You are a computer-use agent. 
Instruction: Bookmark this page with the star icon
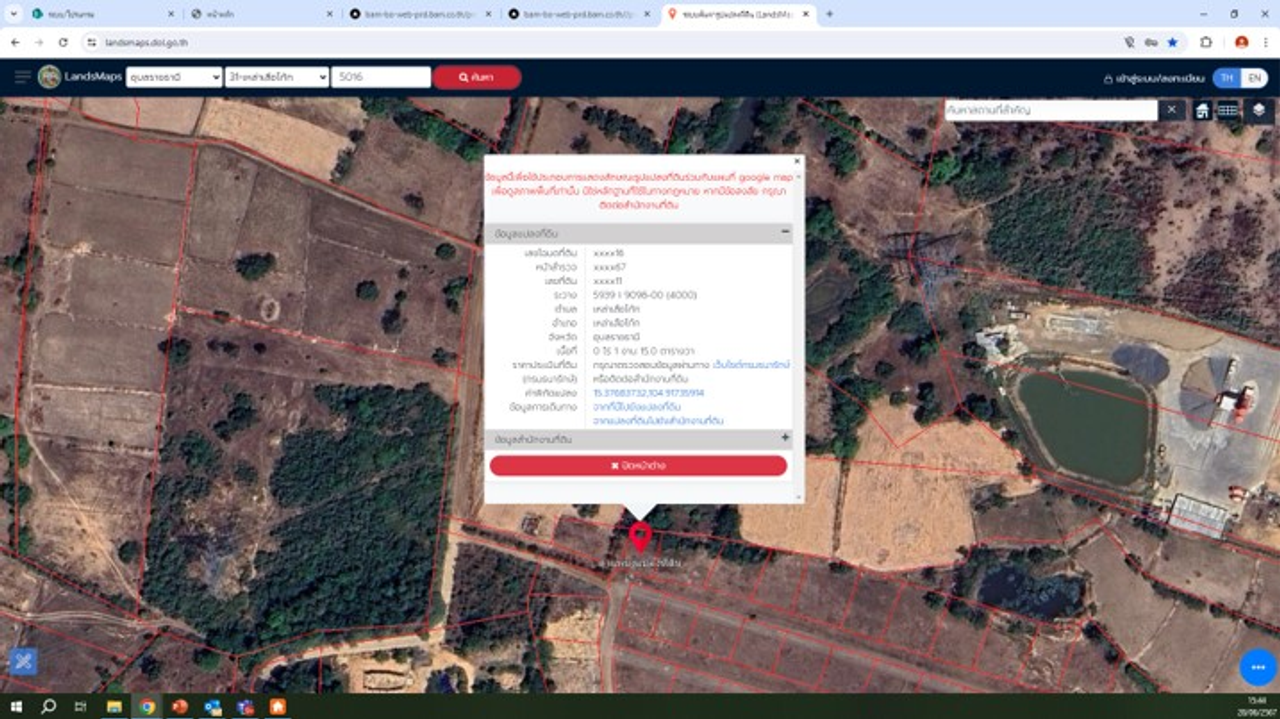[x=1172, y=43]
